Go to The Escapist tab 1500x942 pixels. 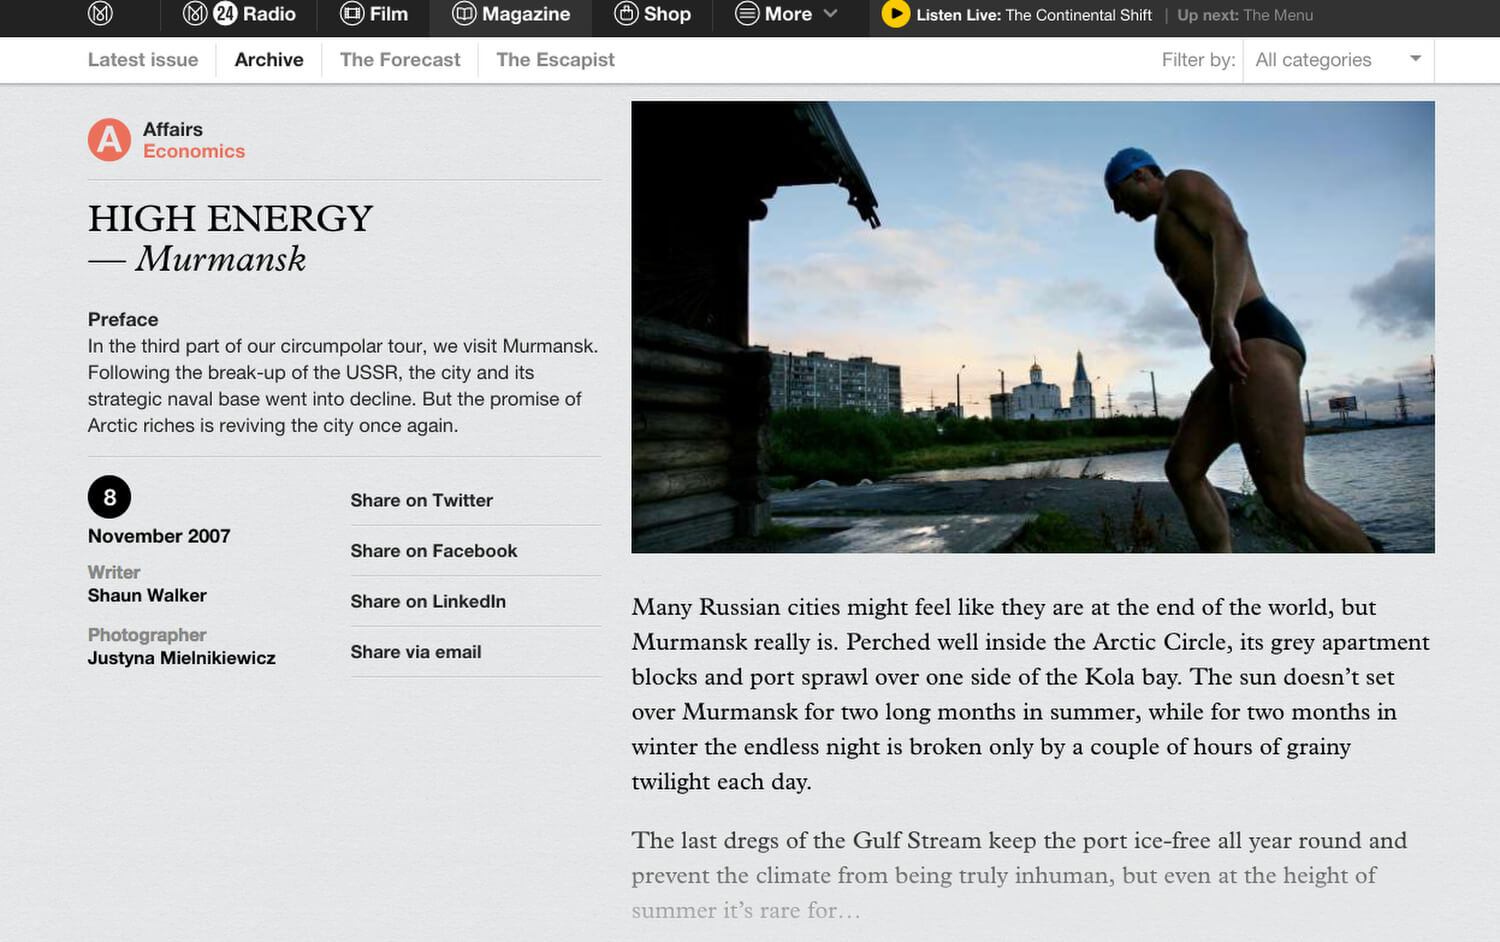[x=555, y=60]
